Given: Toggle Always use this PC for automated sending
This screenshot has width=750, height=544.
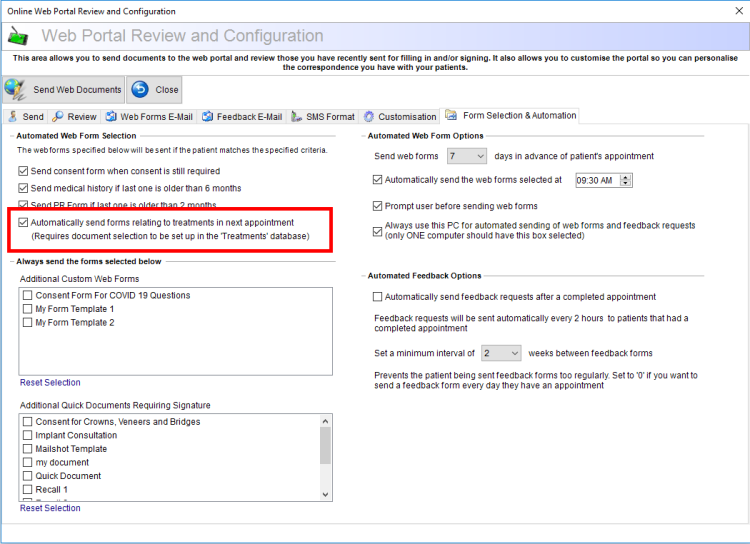Looking at the screenshot, I should click(377, 232).
